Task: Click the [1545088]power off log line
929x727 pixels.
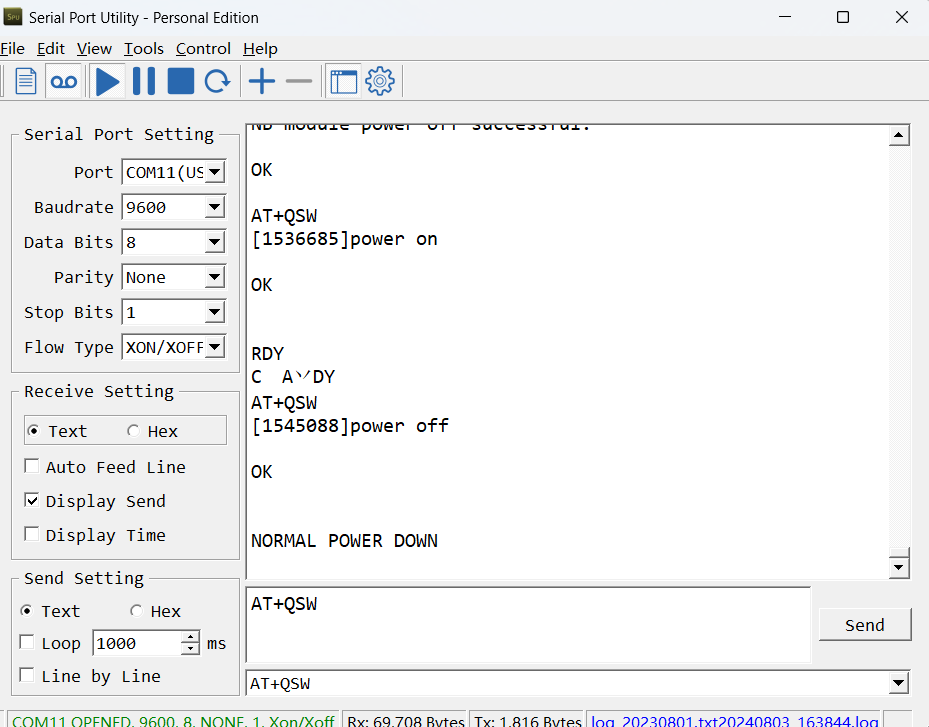Action: coord(350,425)
